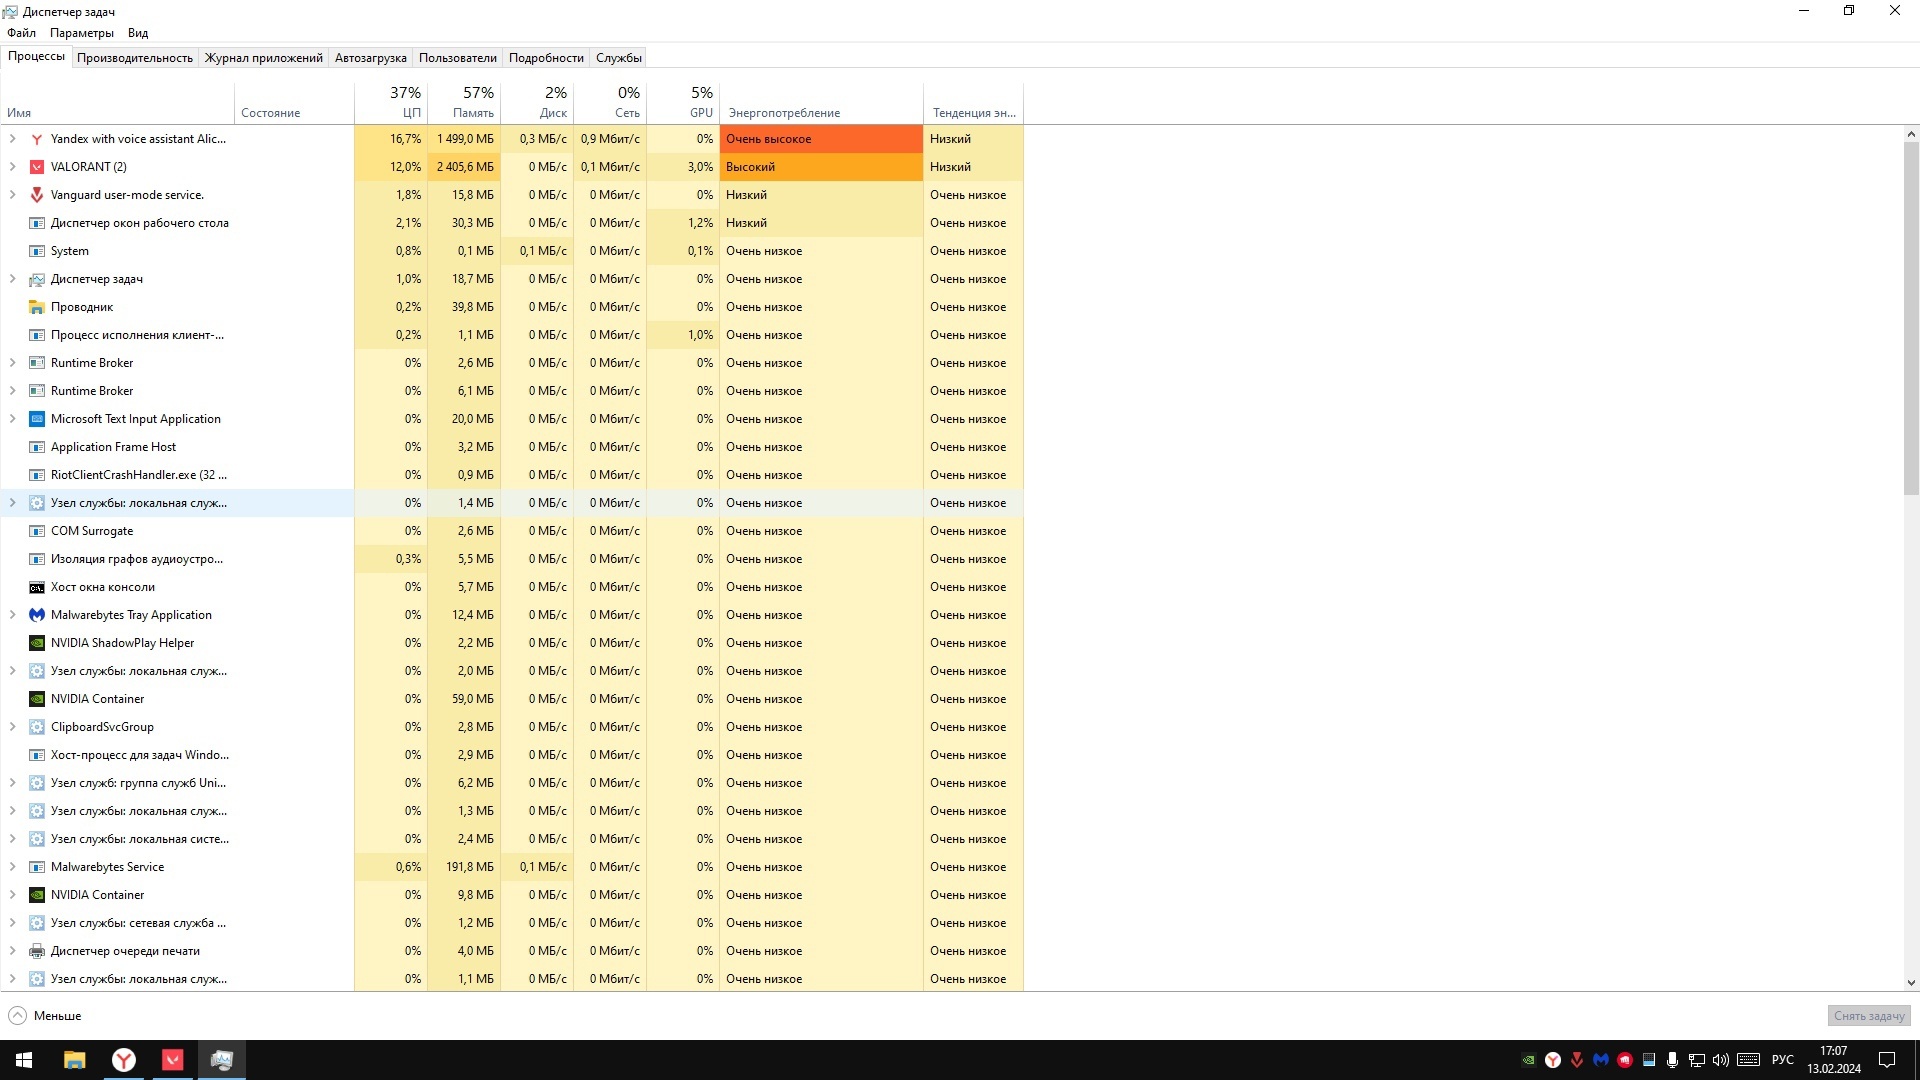Expand the ClipboardSvcGroup row
The width and height of the screenshot is (1920, 1080).
point(12,727)
